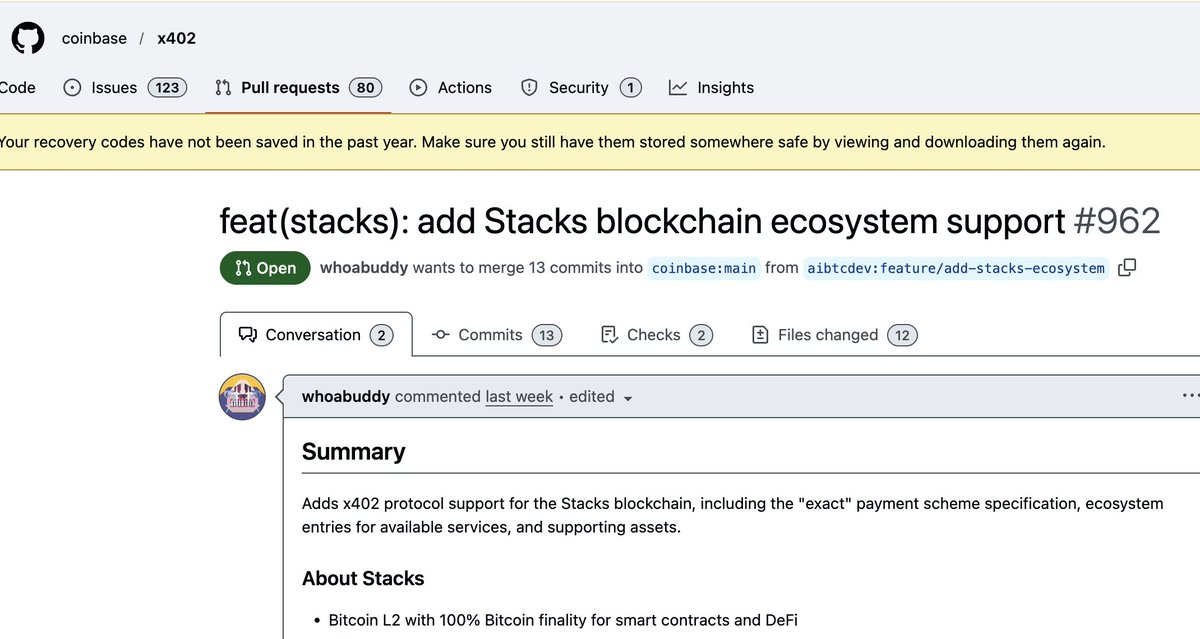
Task: Open the 'last week' timestamp link
Action: click(x=519, y=397)
